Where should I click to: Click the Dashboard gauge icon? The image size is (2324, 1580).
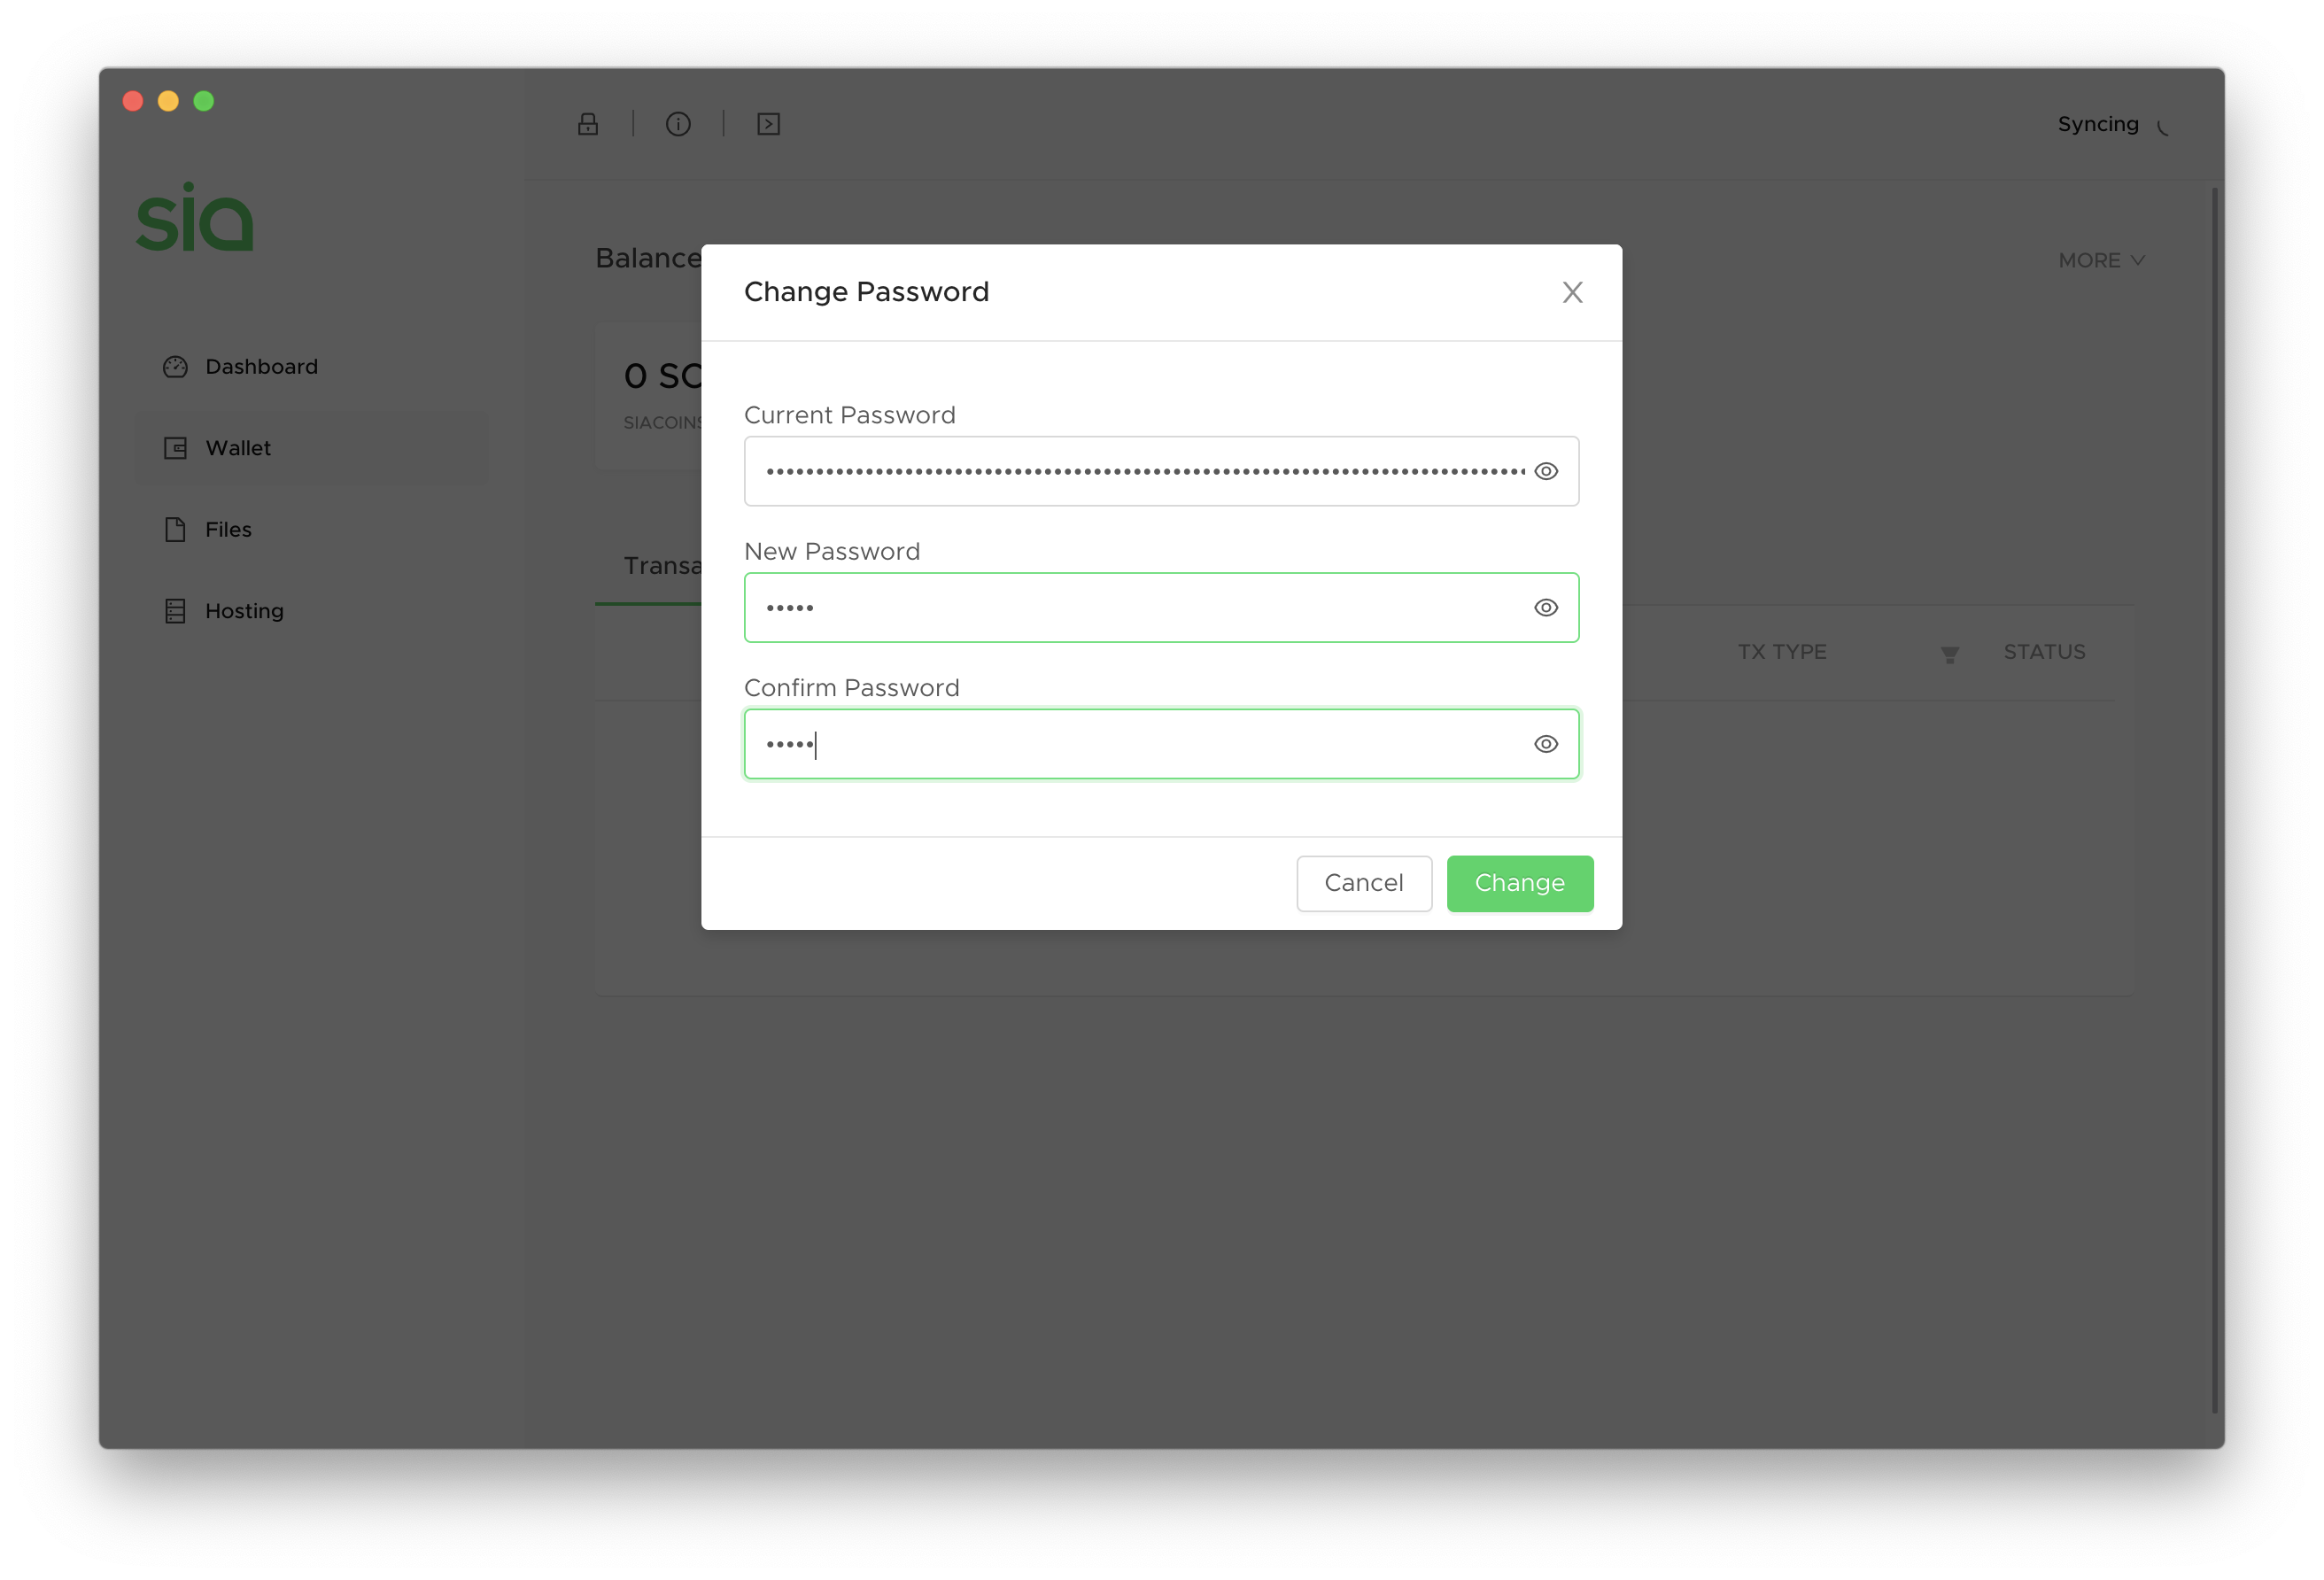pos(175,367)
